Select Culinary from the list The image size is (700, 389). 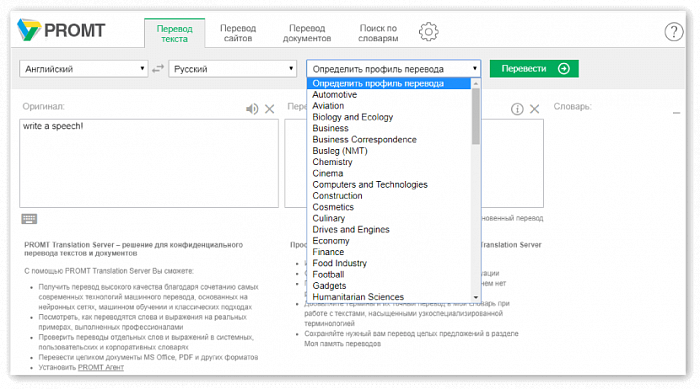pos(389,218)
